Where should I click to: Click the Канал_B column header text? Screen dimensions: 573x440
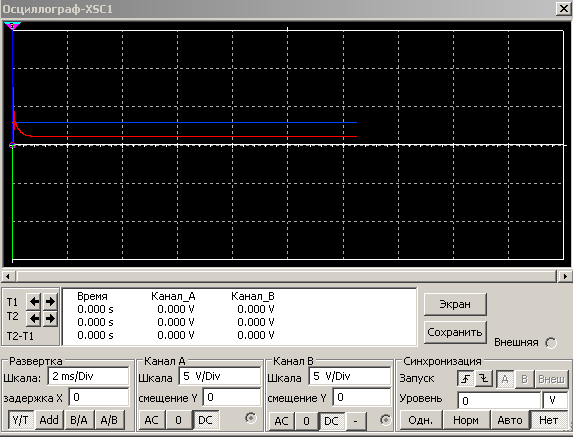(253, 296)
